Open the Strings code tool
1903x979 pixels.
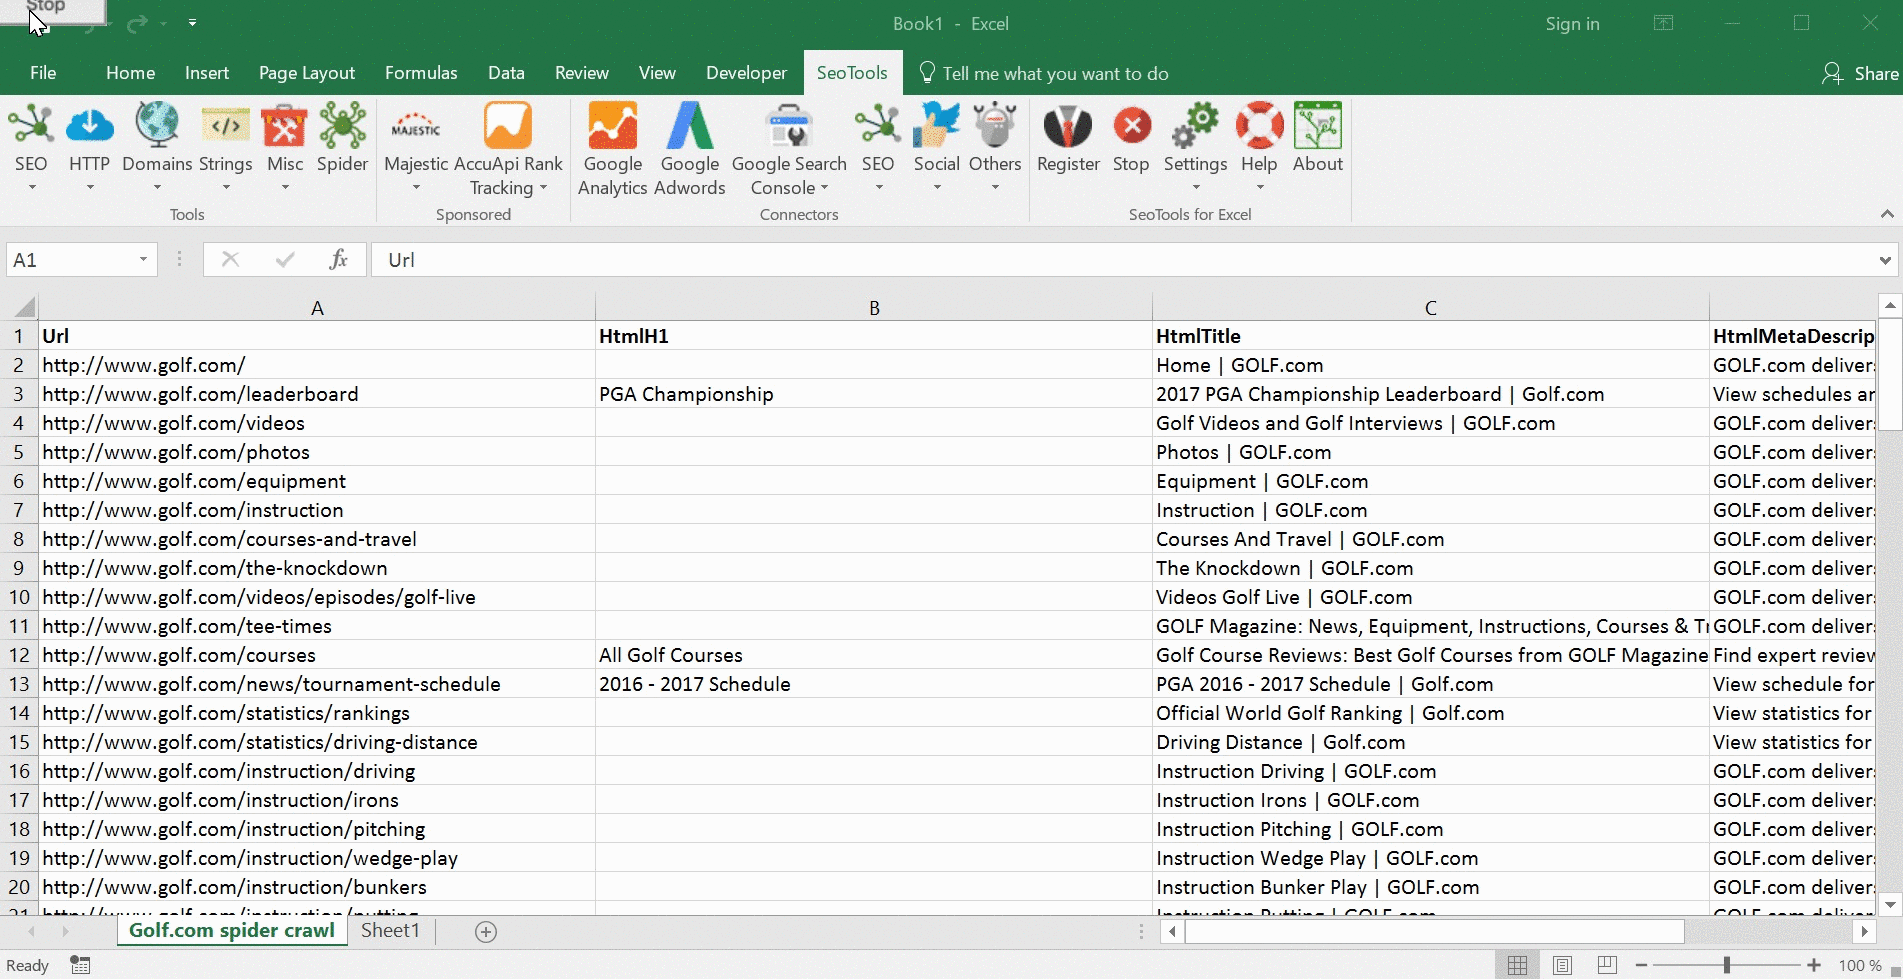click(x=226, y=147)
